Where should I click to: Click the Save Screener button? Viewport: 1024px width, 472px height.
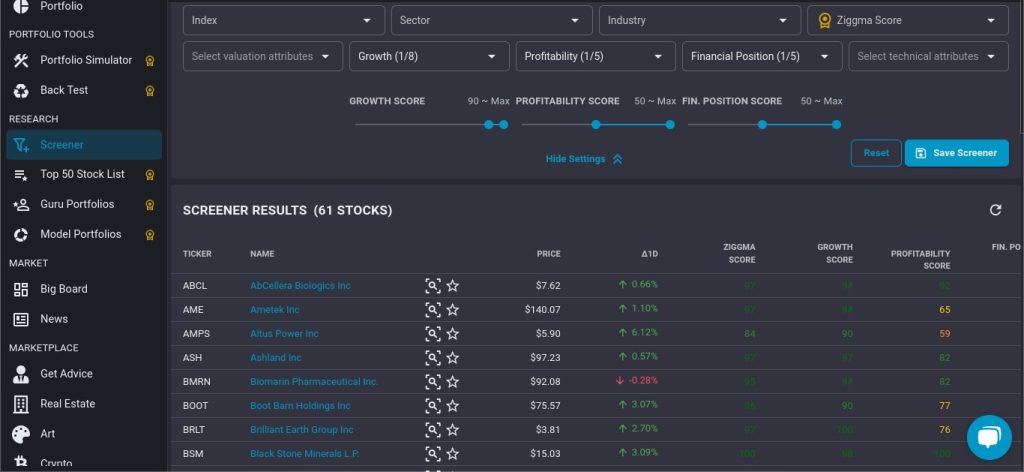956,153
